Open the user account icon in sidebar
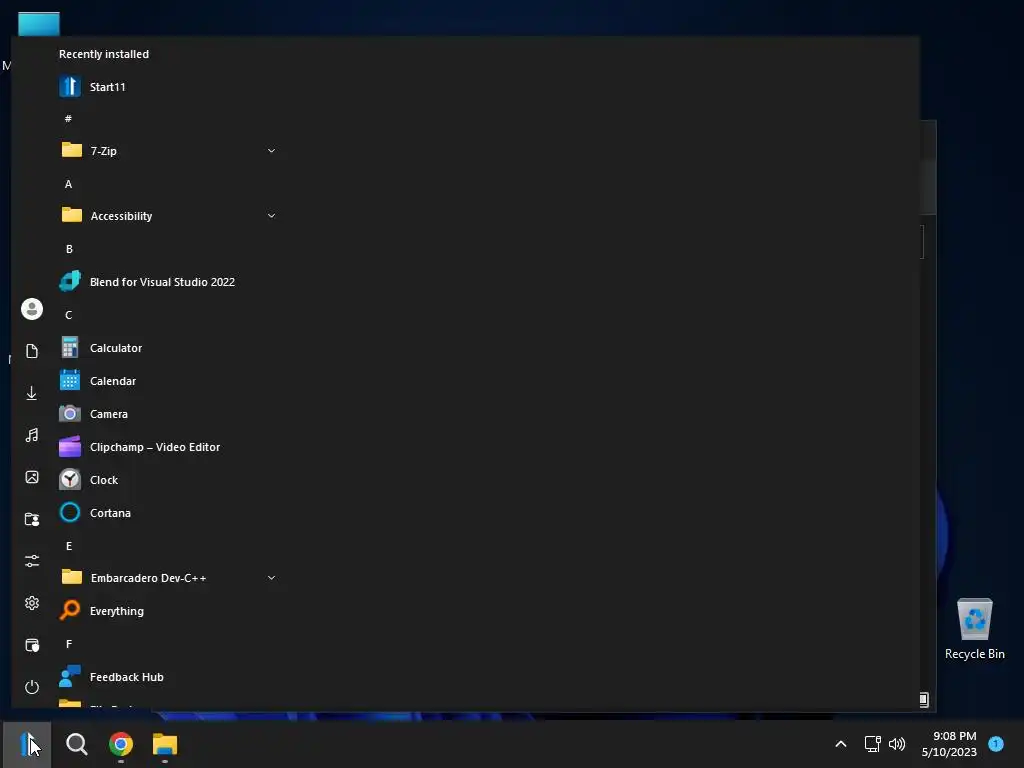The image size is (1024, 768). click(31, 309)
